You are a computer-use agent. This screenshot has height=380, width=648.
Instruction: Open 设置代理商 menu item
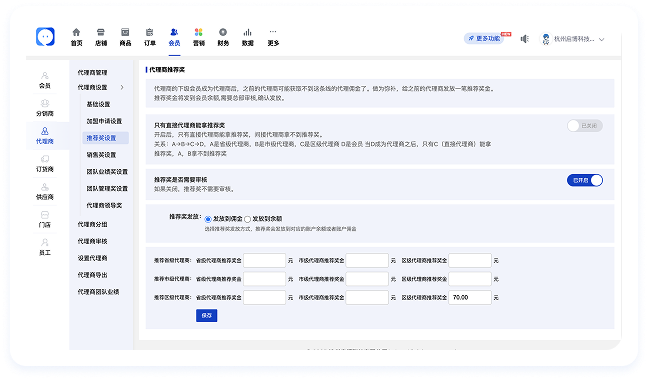click(92, 258)
